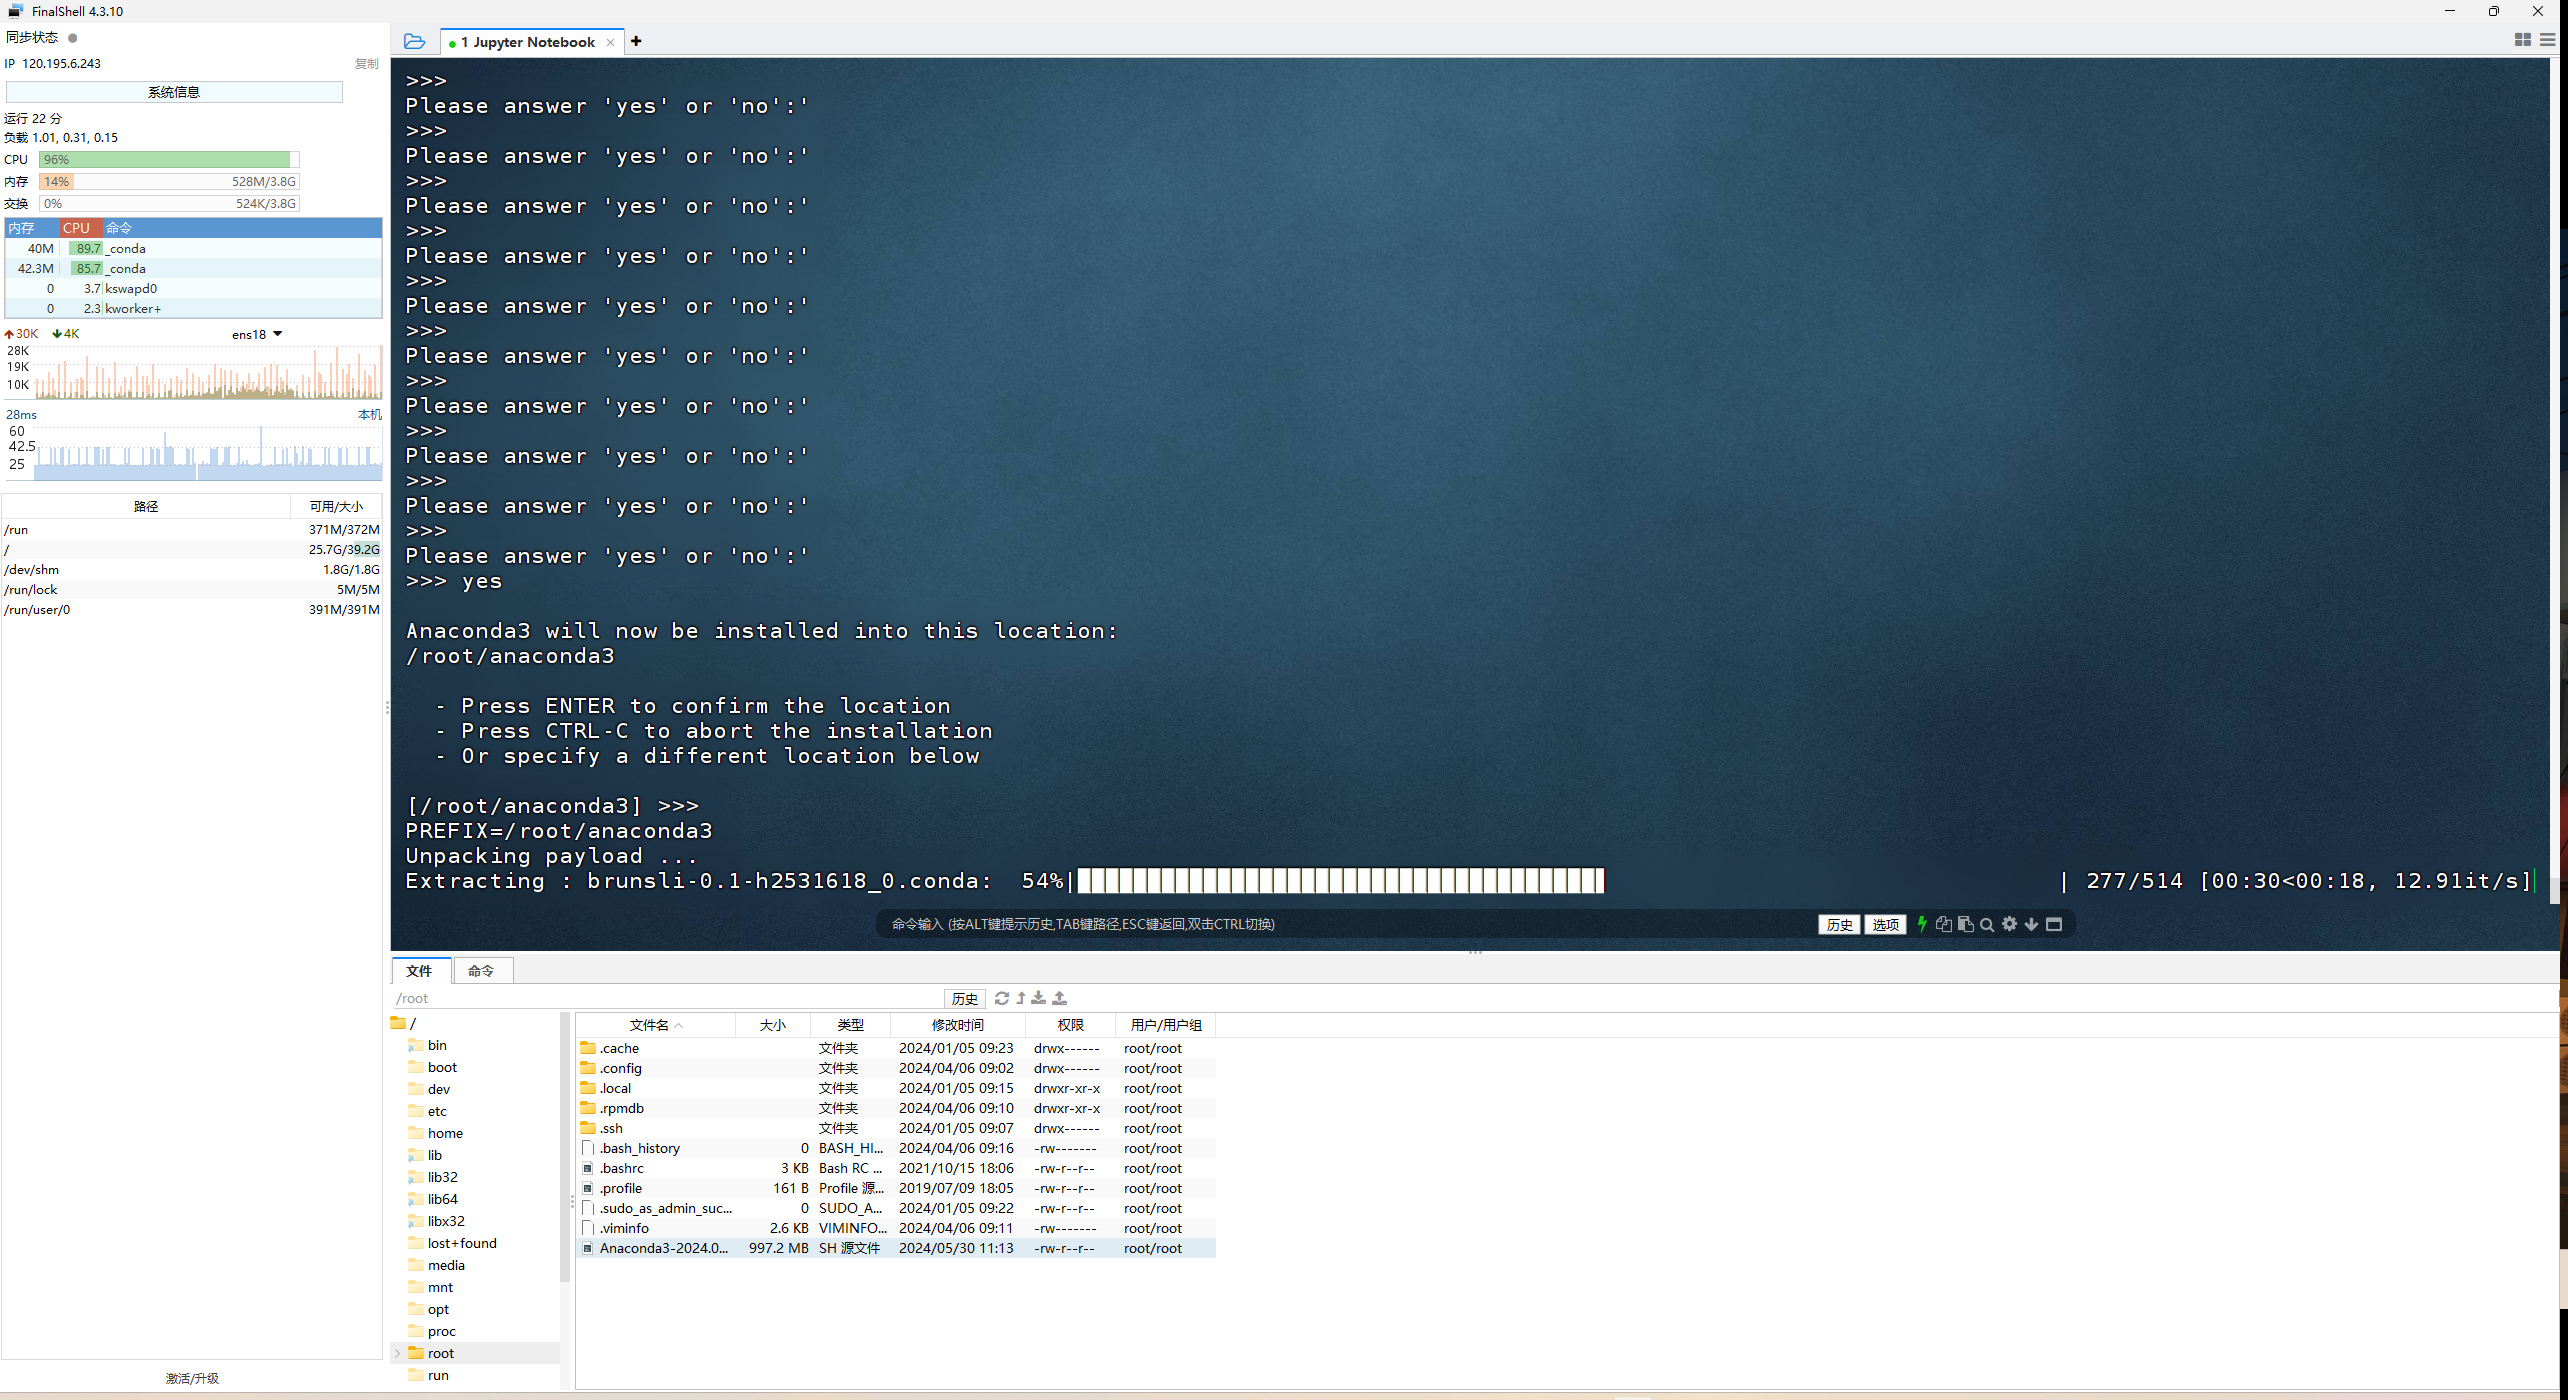Copy the IP address via 复制
This screenshot has width=2568, height=1400.
pyautogui.click(x=366, y=63)
